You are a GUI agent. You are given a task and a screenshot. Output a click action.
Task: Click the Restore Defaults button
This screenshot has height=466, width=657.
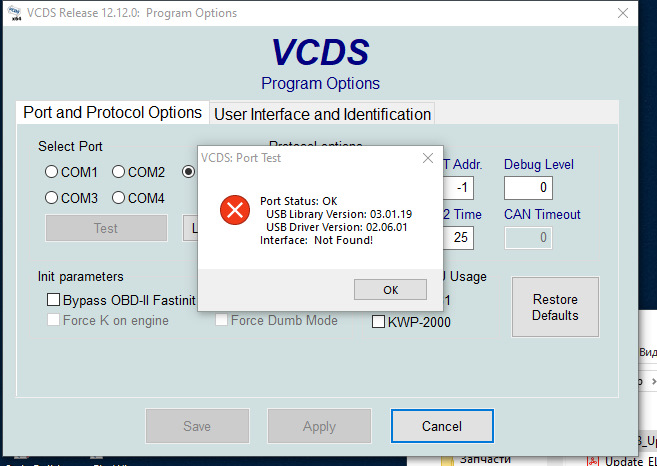(555, 307)
